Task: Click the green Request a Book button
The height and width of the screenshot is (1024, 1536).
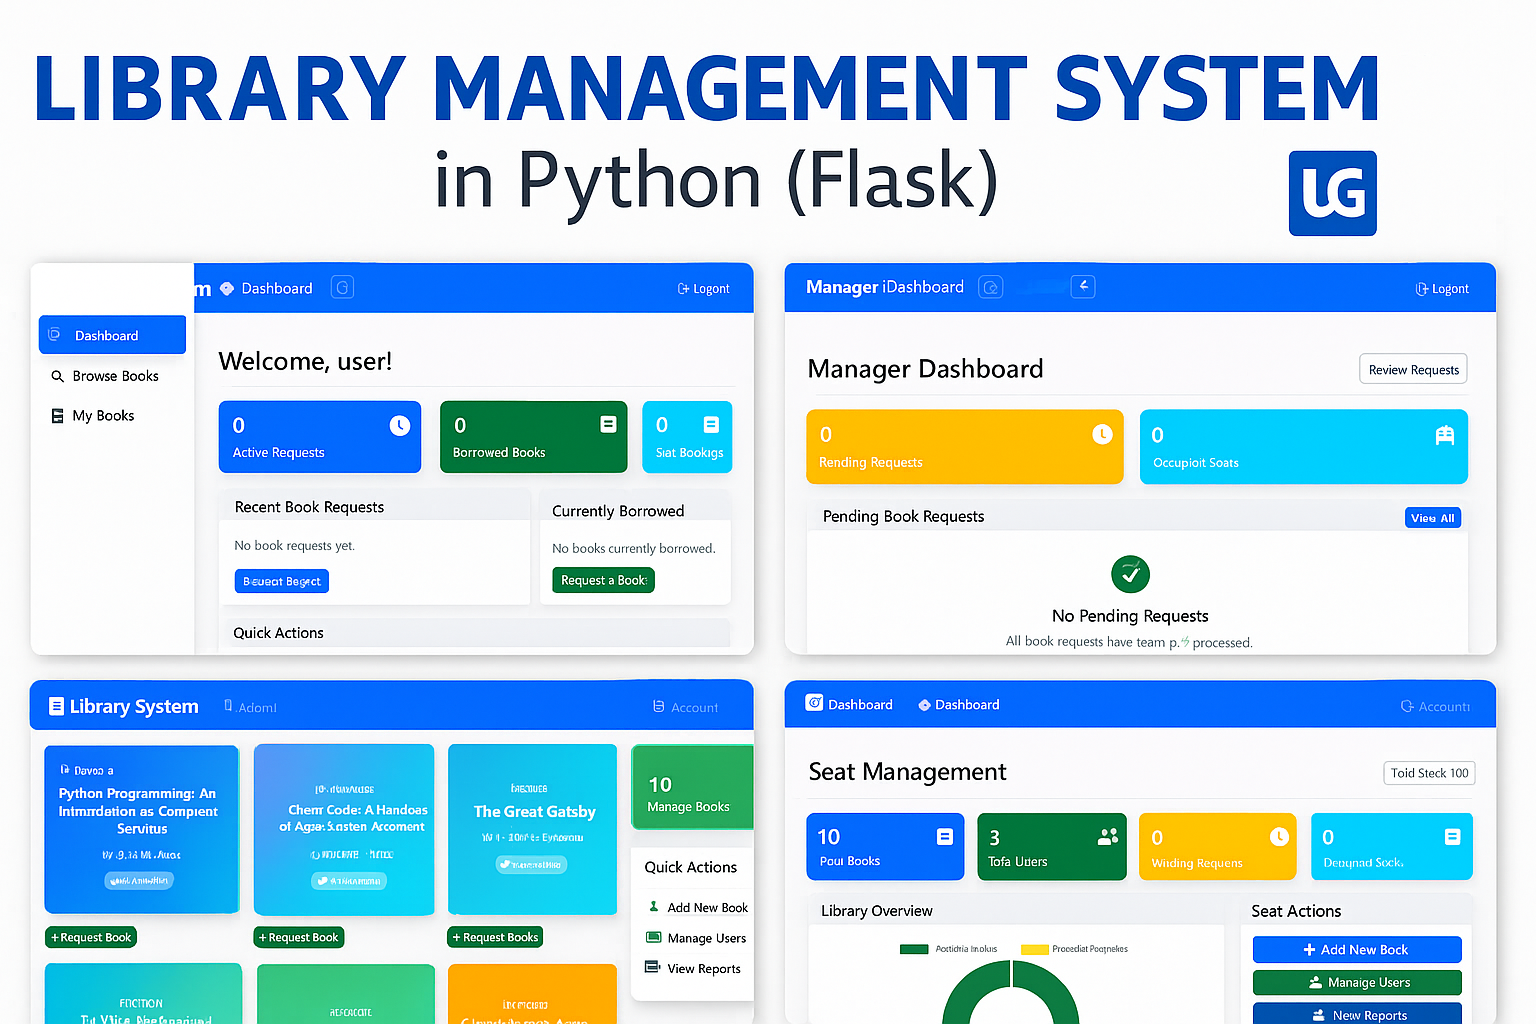Action: tap(603, 580)
